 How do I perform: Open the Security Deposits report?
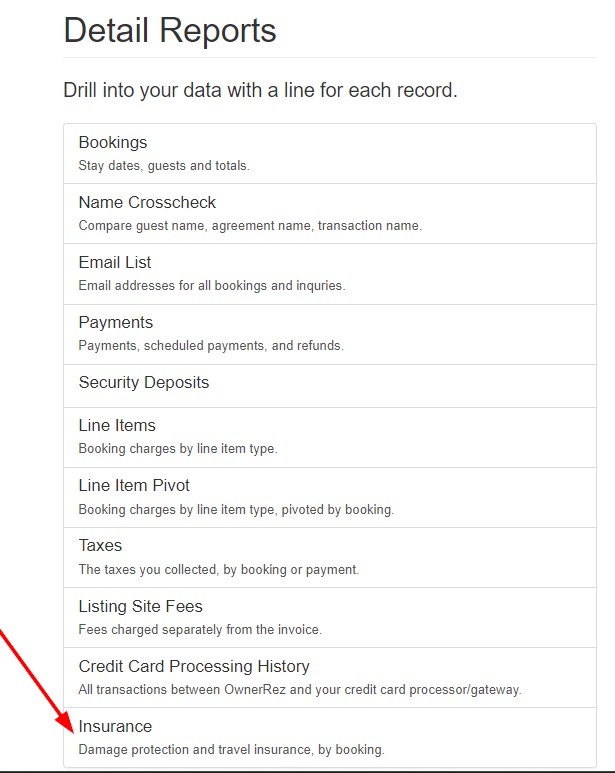tap(144, 383)
